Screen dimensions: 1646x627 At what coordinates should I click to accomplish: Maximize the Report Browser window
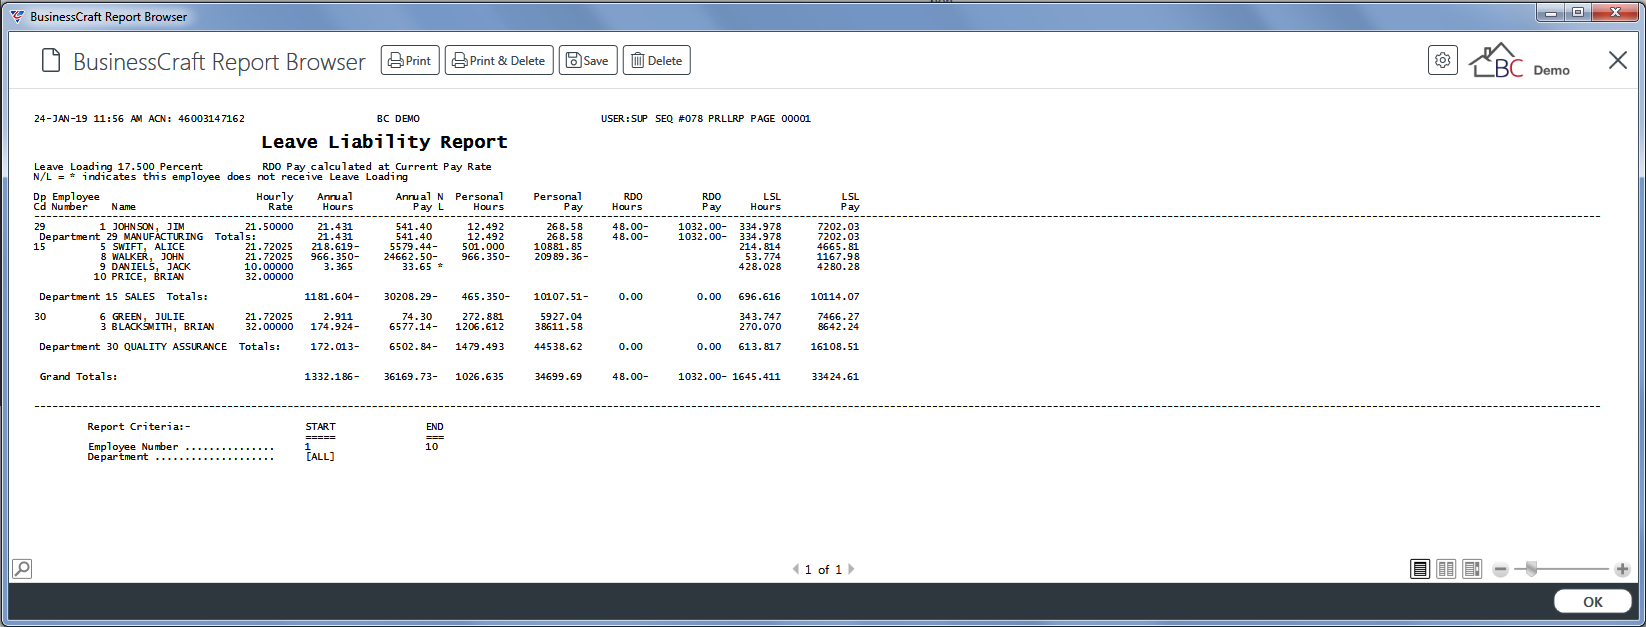click(1578, 13)
